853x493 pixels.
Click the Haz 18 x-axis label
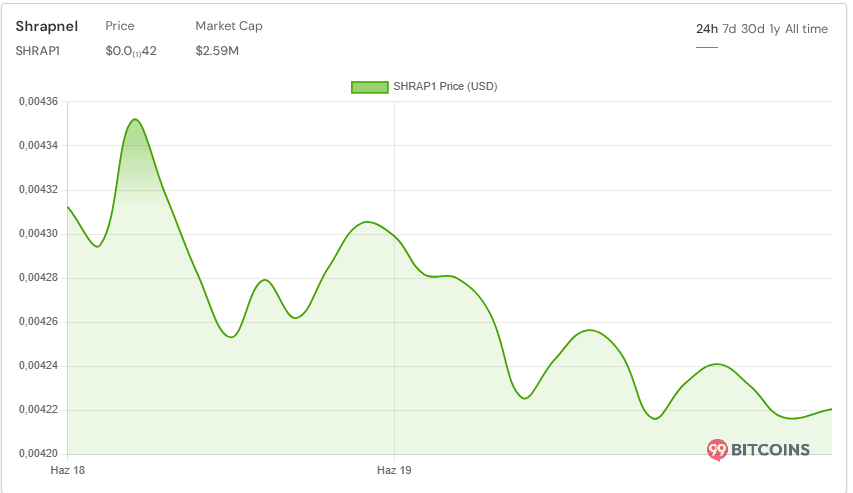pos(67,470)
